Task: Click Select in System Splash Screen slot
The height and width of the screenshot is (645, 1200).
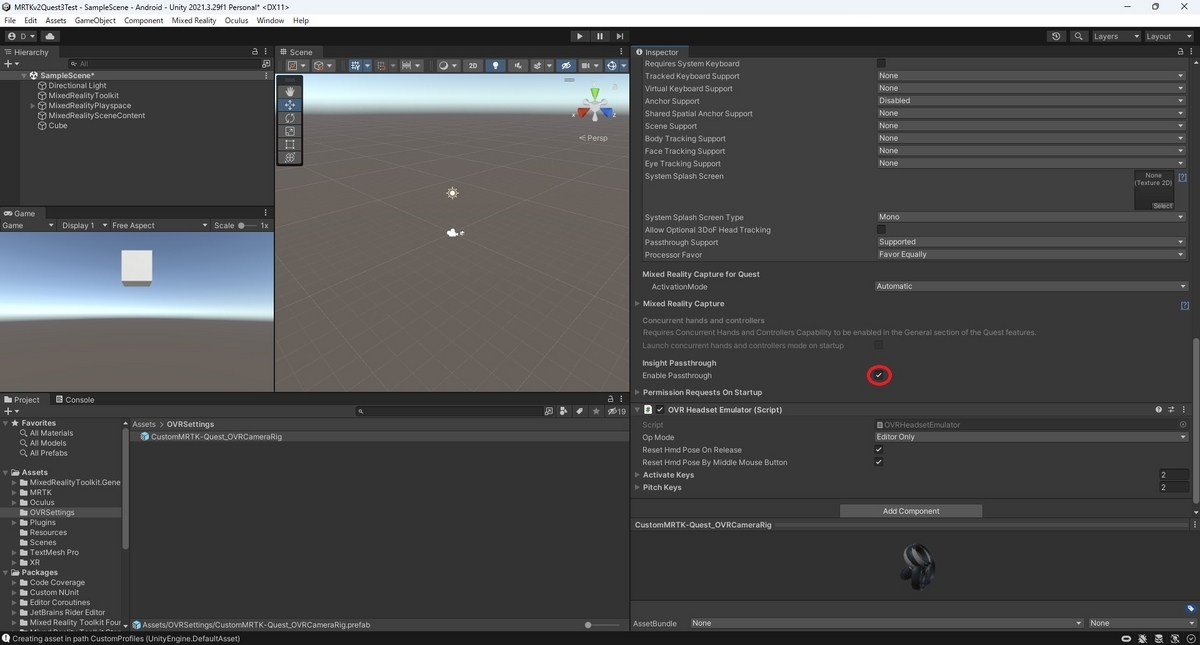Action: tap(1162, 206)
